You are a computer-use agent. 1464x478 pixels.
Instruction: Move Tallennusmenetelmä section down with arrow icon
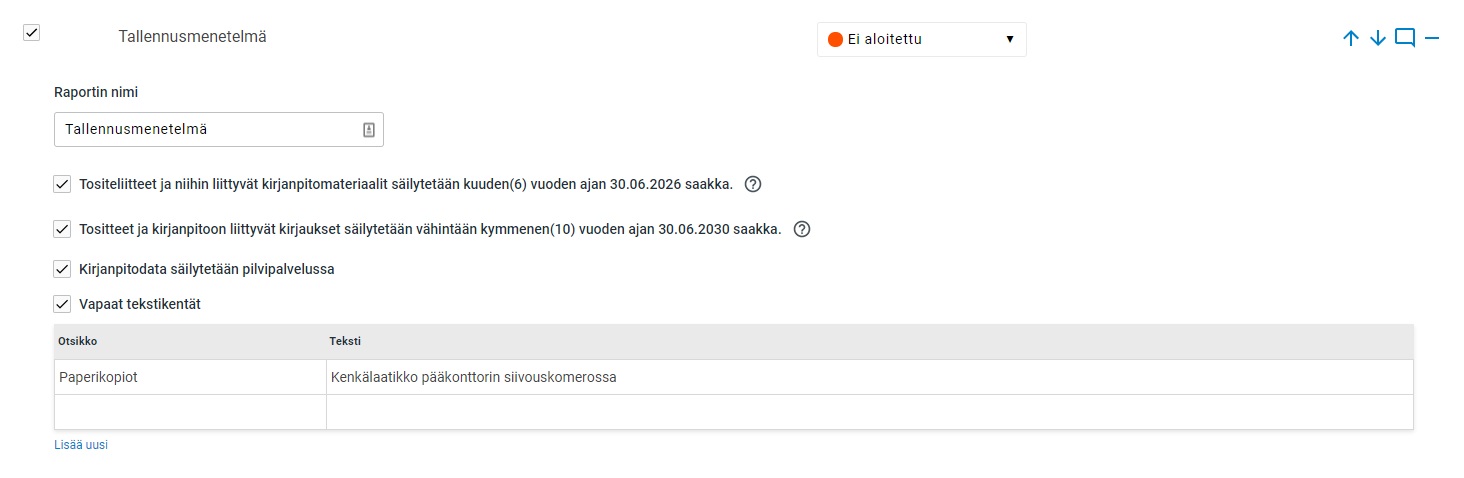tap(1377, 38)
